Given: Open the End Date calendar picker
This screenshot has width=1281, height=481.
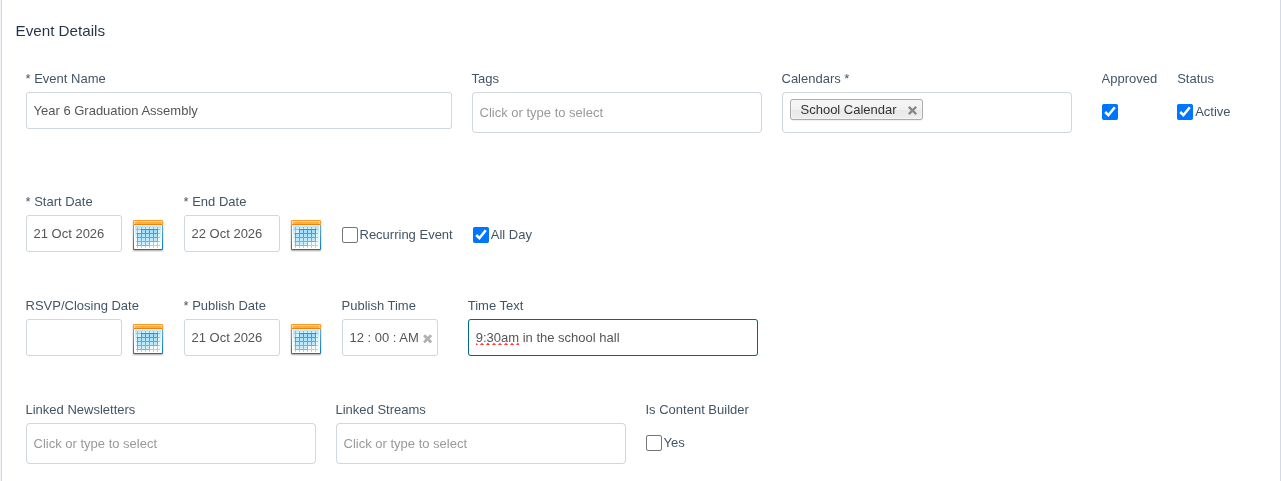Looking at the screenshot, I should 306,235.
